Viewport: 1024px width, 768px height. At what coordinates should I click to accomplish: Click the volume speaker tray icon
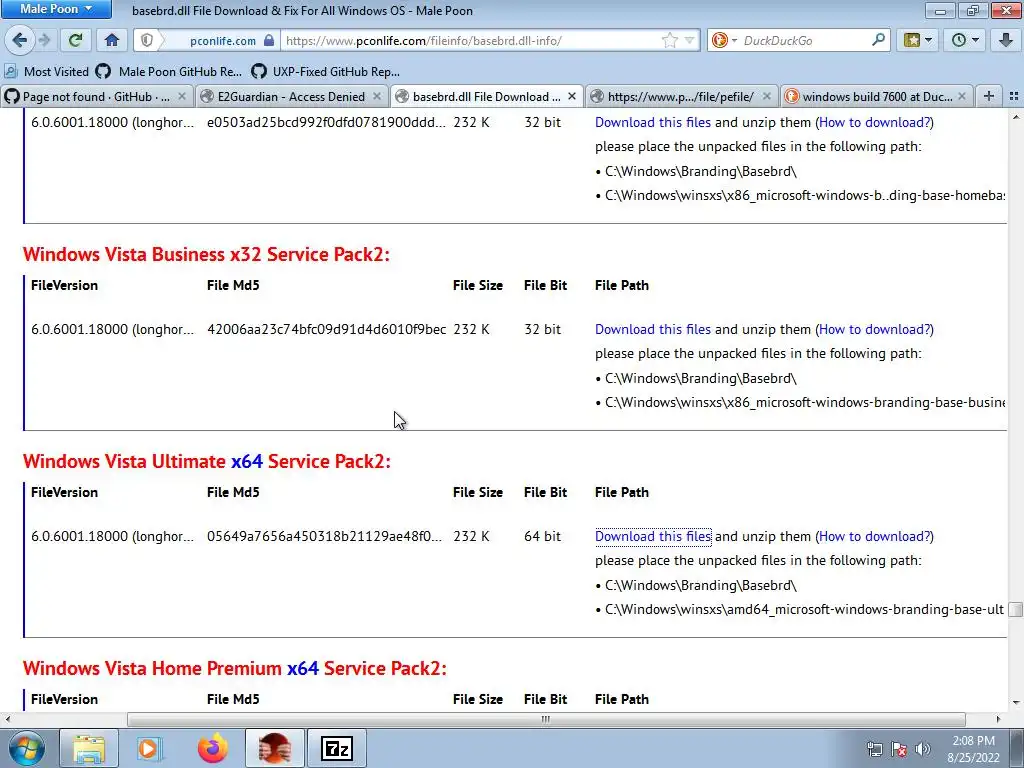click(x=923, y=749)
